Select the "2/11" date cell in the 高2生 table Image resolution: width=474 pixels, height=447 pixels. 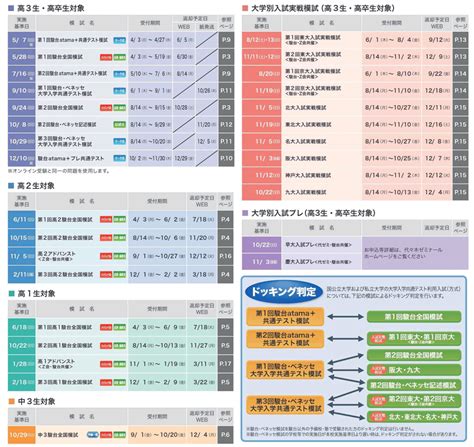21,275
